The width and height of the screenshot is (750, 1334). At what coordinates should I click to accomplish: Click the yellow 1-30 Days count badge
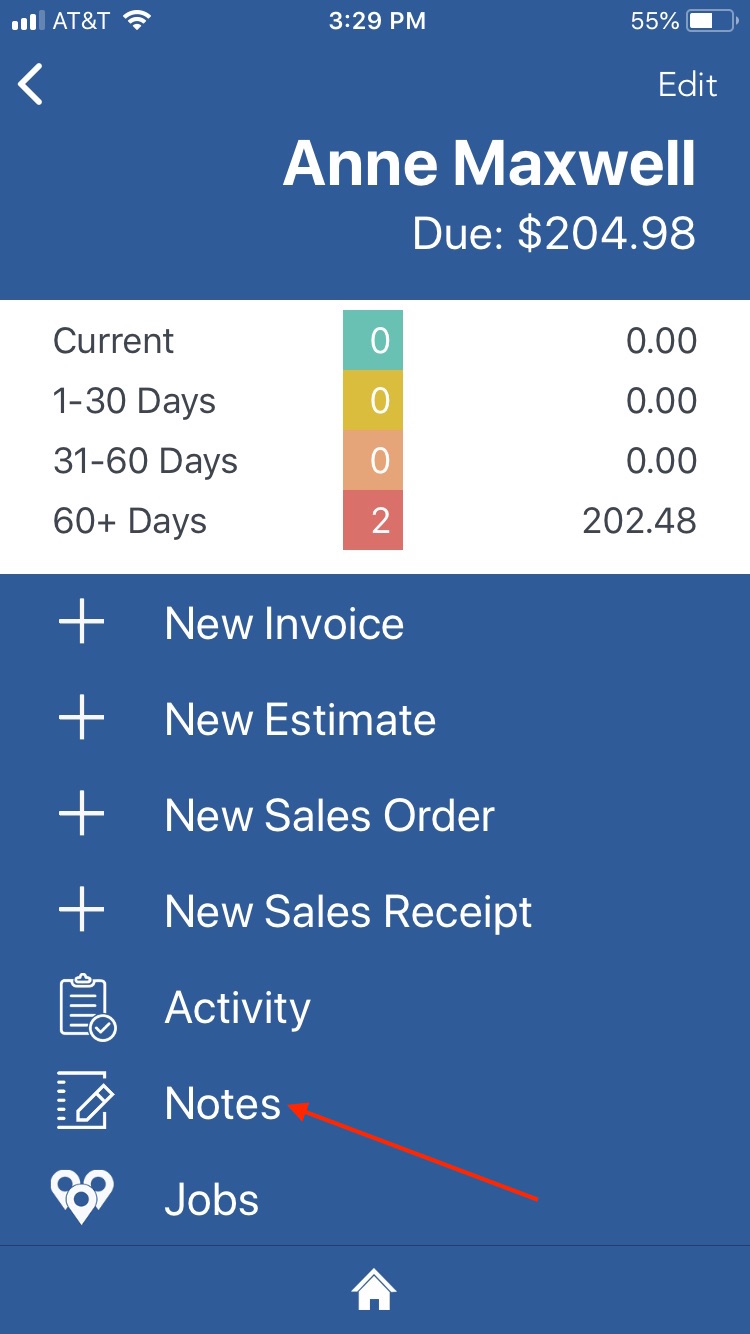coord(373,401)
